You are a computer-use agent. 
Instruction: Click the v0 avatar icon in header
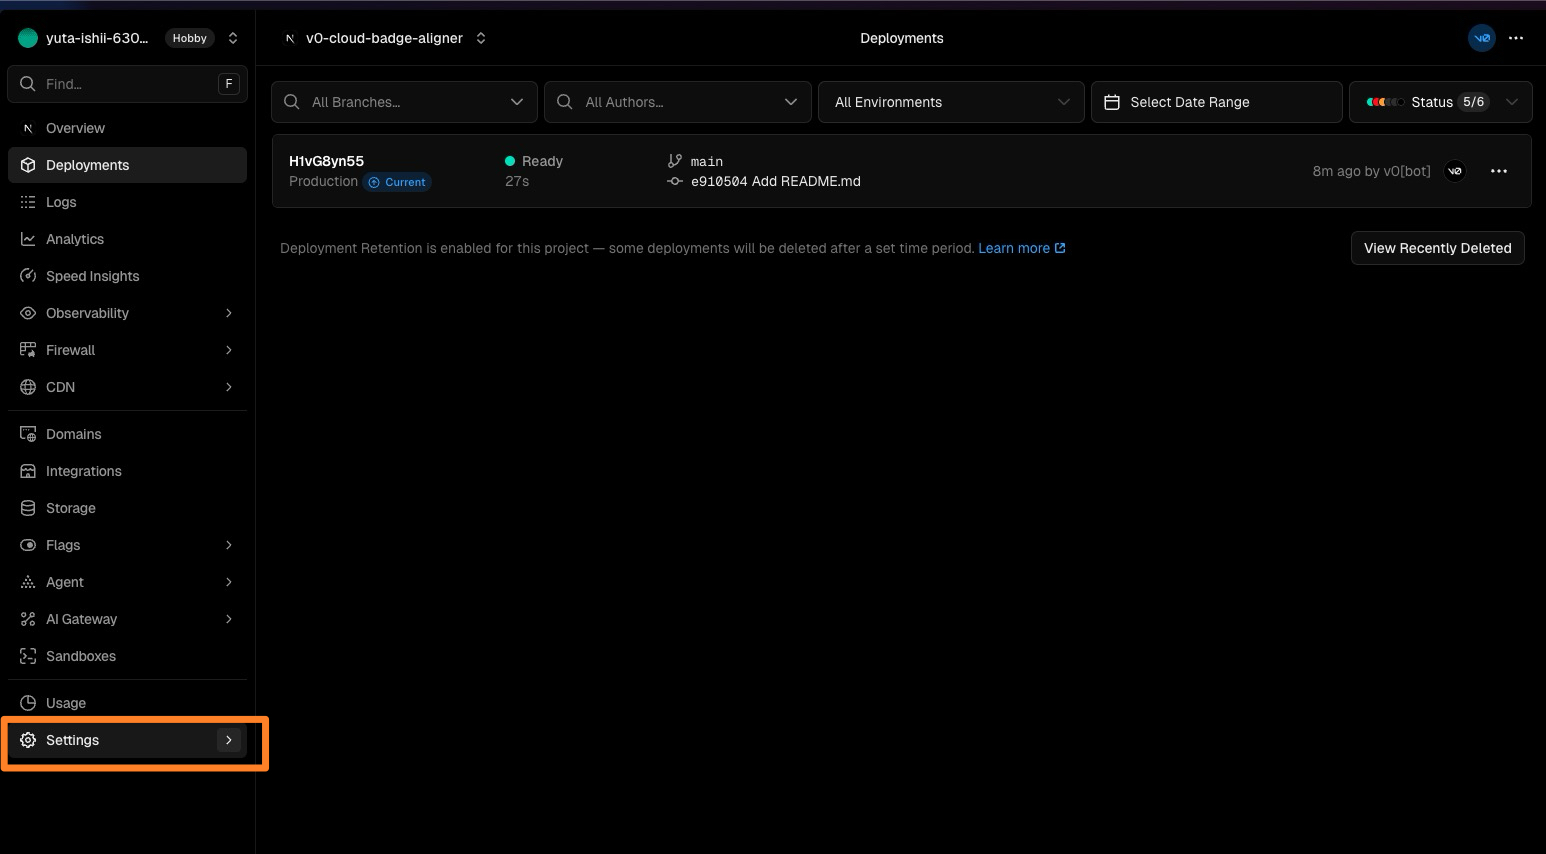click(1481, 38)
